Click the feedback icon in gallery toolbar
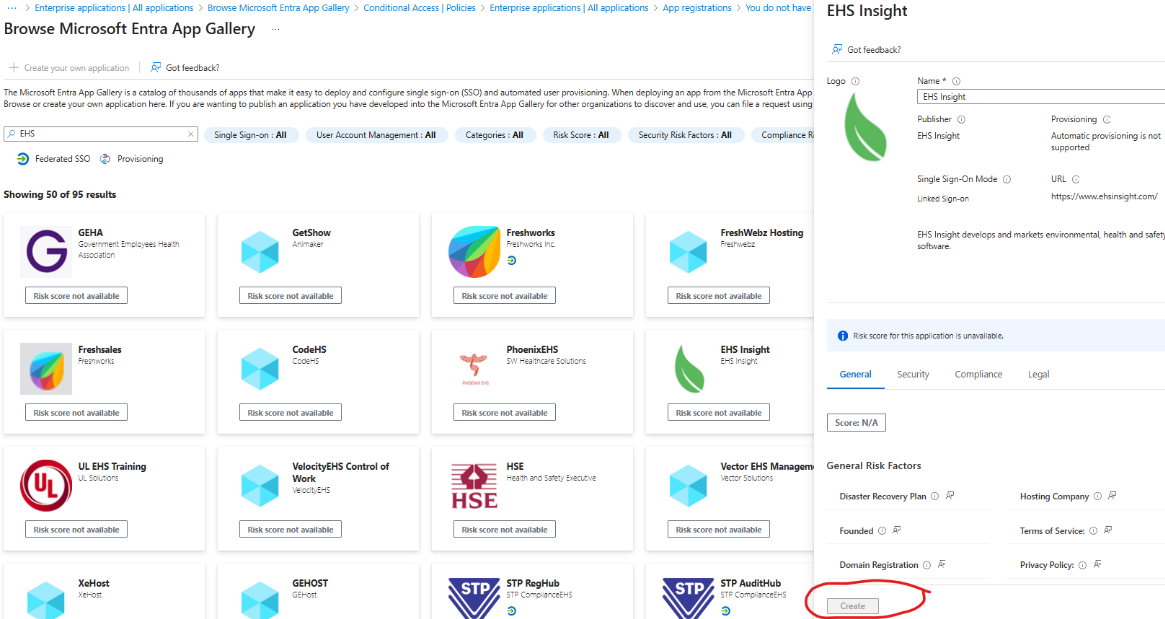Image resolution: width=1165 pixels, height=619 pixels. (x=155, y=68)
